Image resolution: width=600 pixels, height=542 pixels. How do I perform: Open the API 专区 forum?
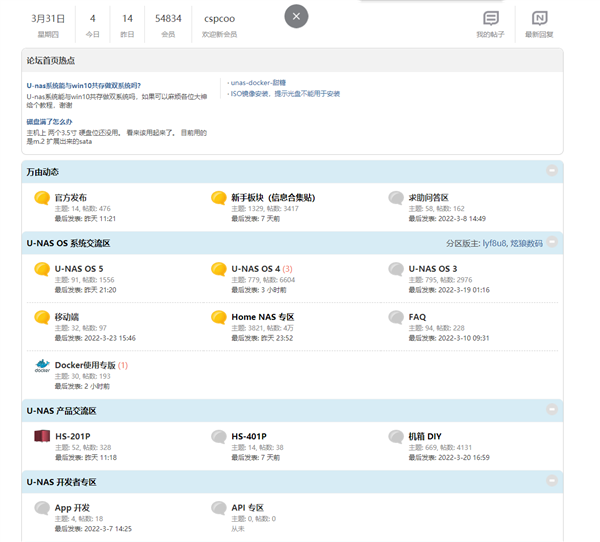(248, 508)
